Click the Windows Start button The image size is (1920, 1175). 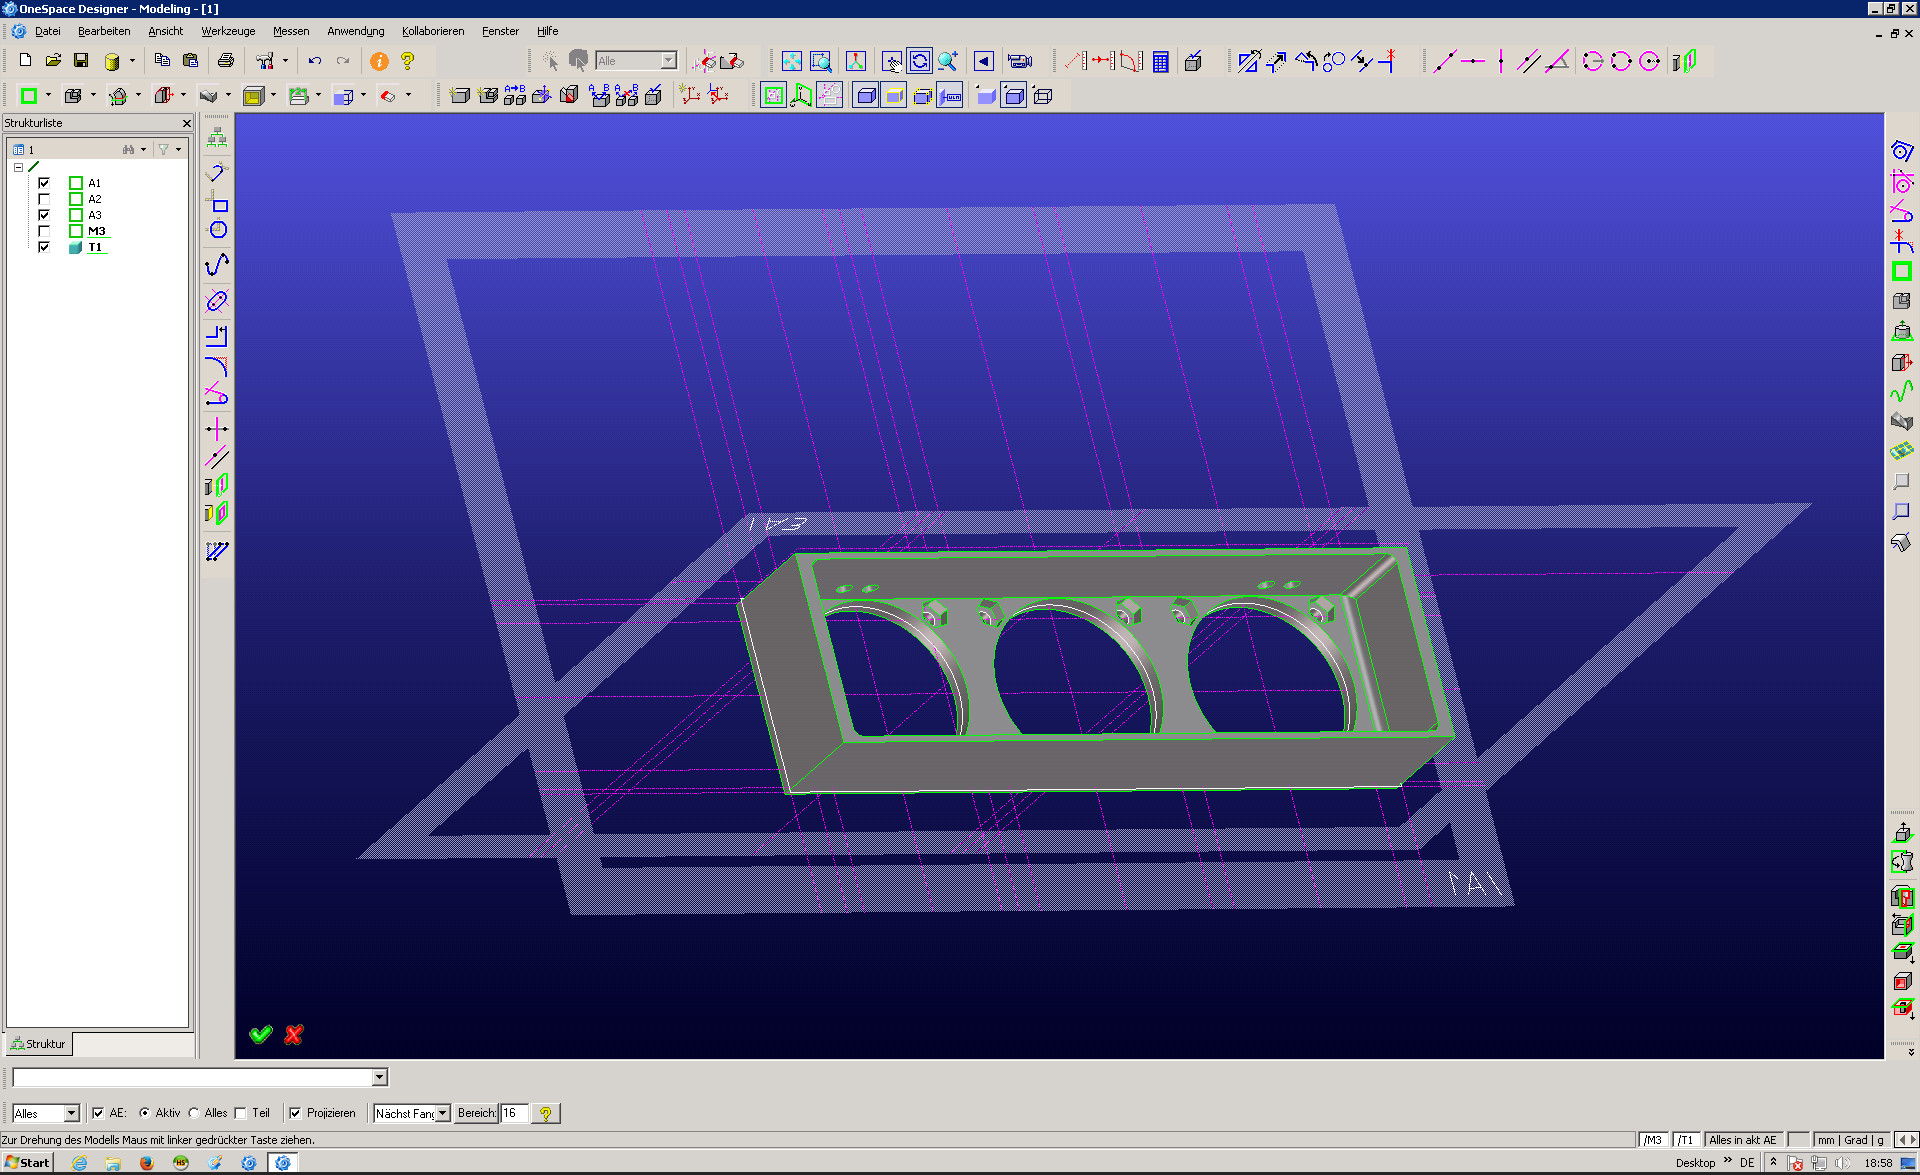point(27,1162)
